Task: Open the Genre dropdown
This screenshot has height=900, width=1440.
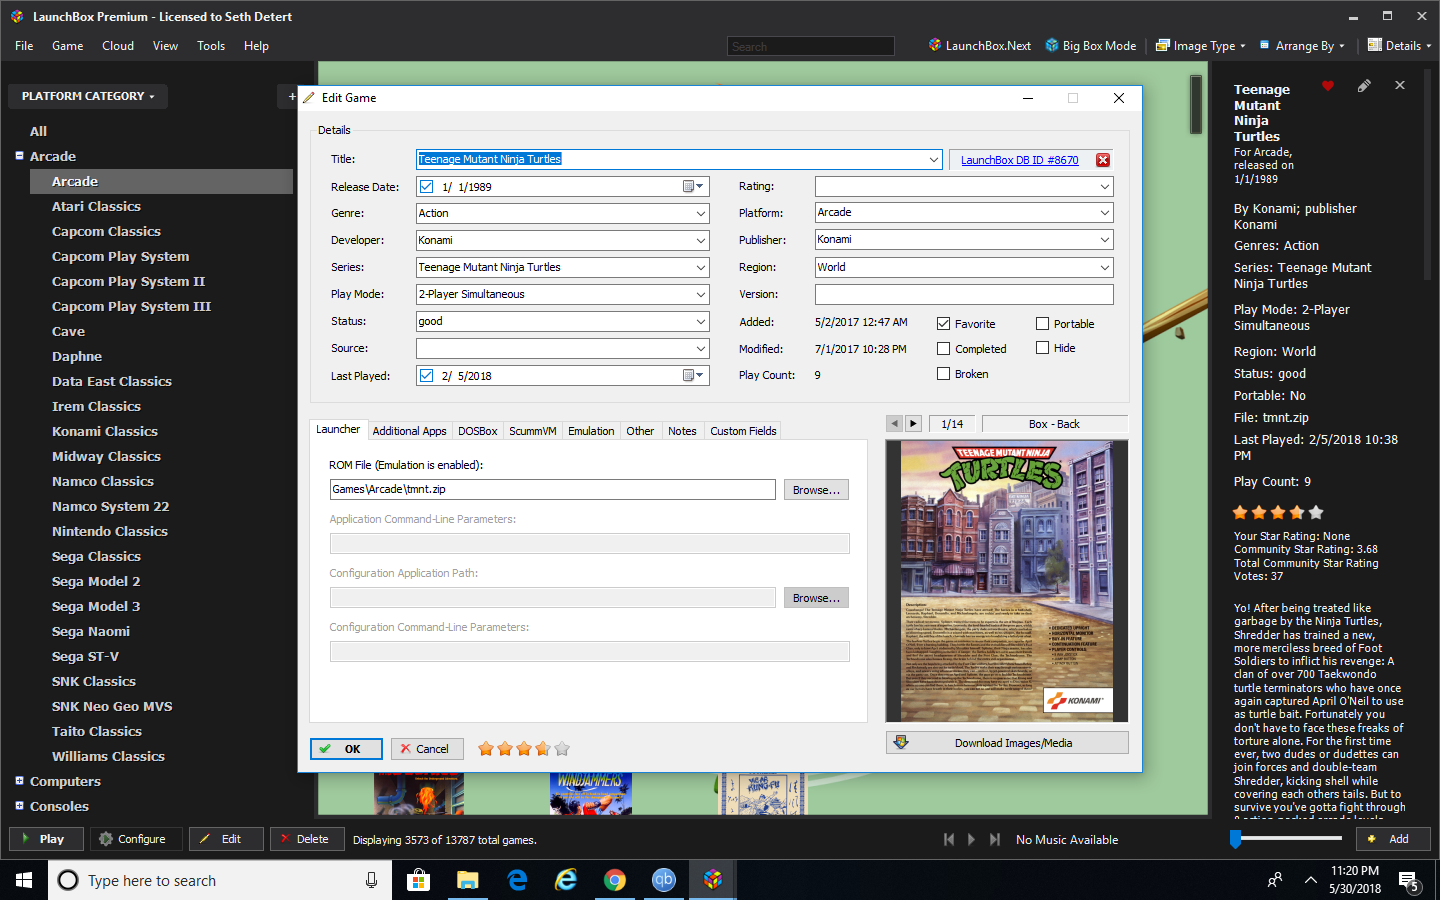Action: (701, 213)
